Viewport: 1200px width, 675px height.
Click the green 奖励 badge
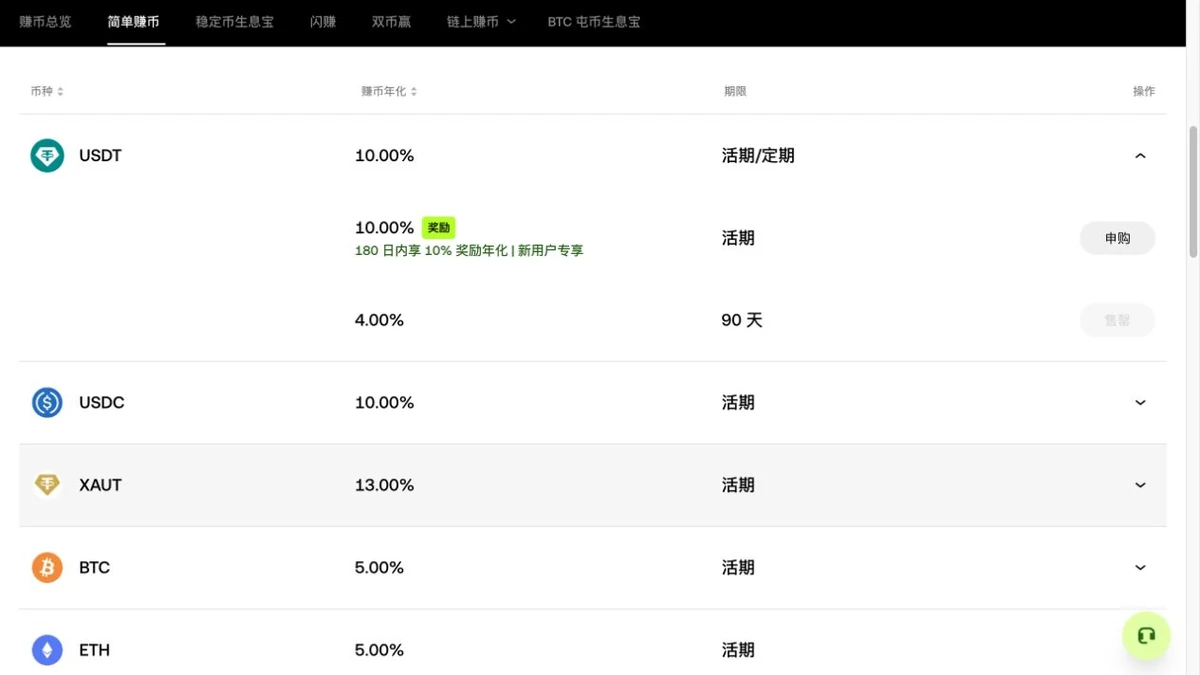(438, 228)
